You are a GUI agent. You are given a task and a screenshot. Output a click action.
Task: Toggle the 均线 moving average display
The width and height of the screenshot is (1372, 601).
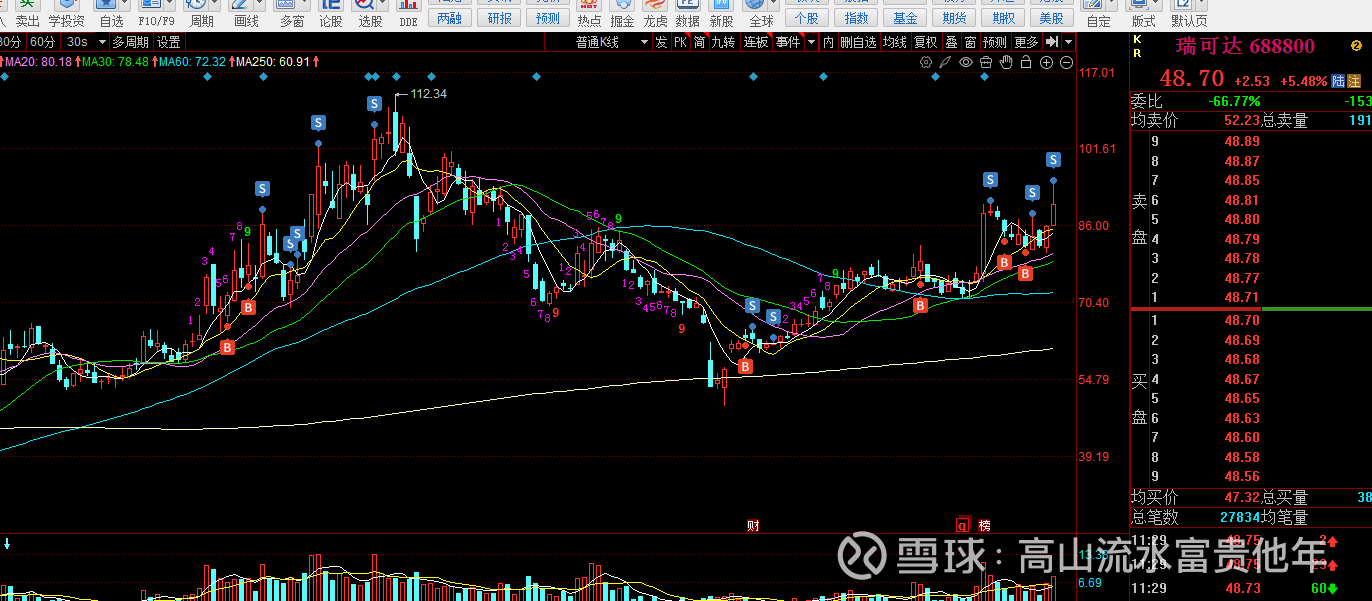pyautogui.click(x=894, y=42)
